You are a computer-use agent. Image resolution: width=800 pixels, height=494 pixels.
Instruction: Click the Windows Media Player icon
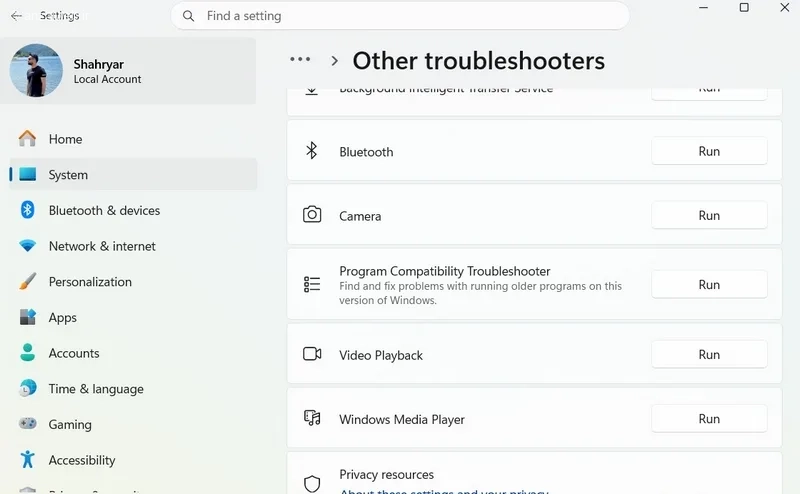point(312,418)
